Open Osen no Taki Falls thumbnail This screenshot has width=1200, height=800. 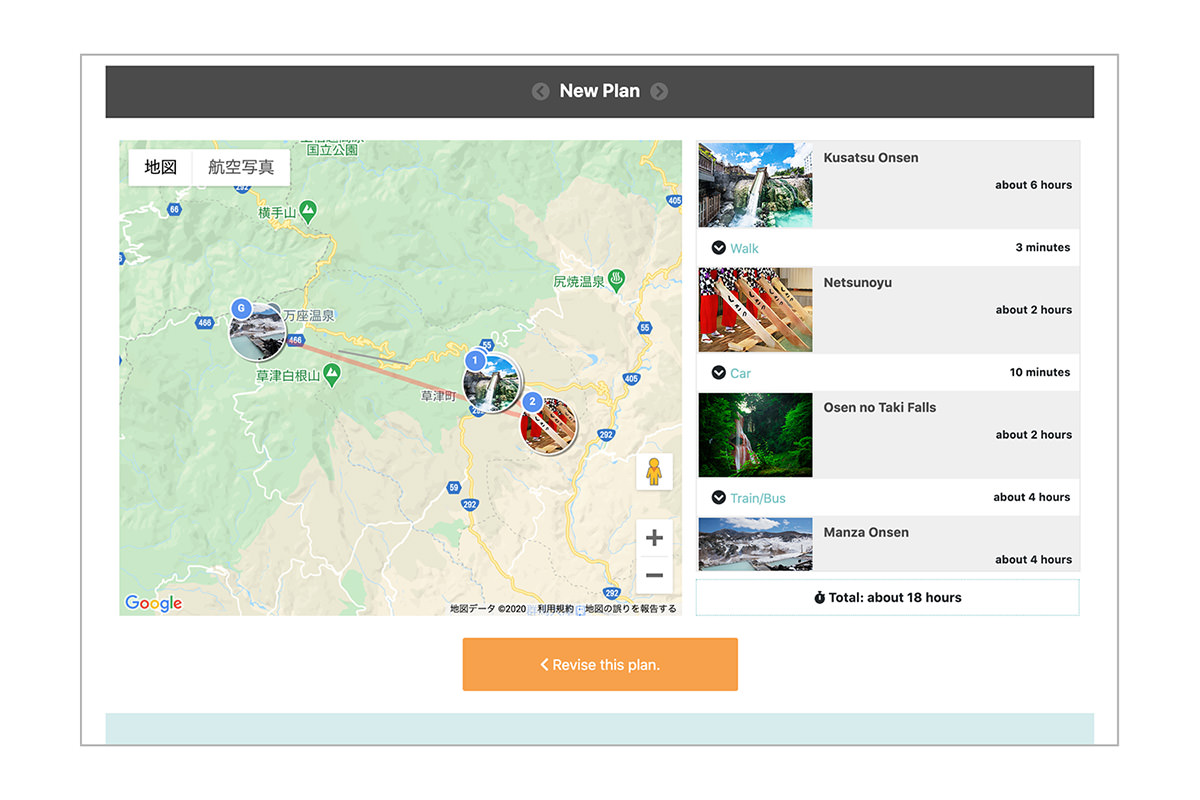(x=755, y=435)
